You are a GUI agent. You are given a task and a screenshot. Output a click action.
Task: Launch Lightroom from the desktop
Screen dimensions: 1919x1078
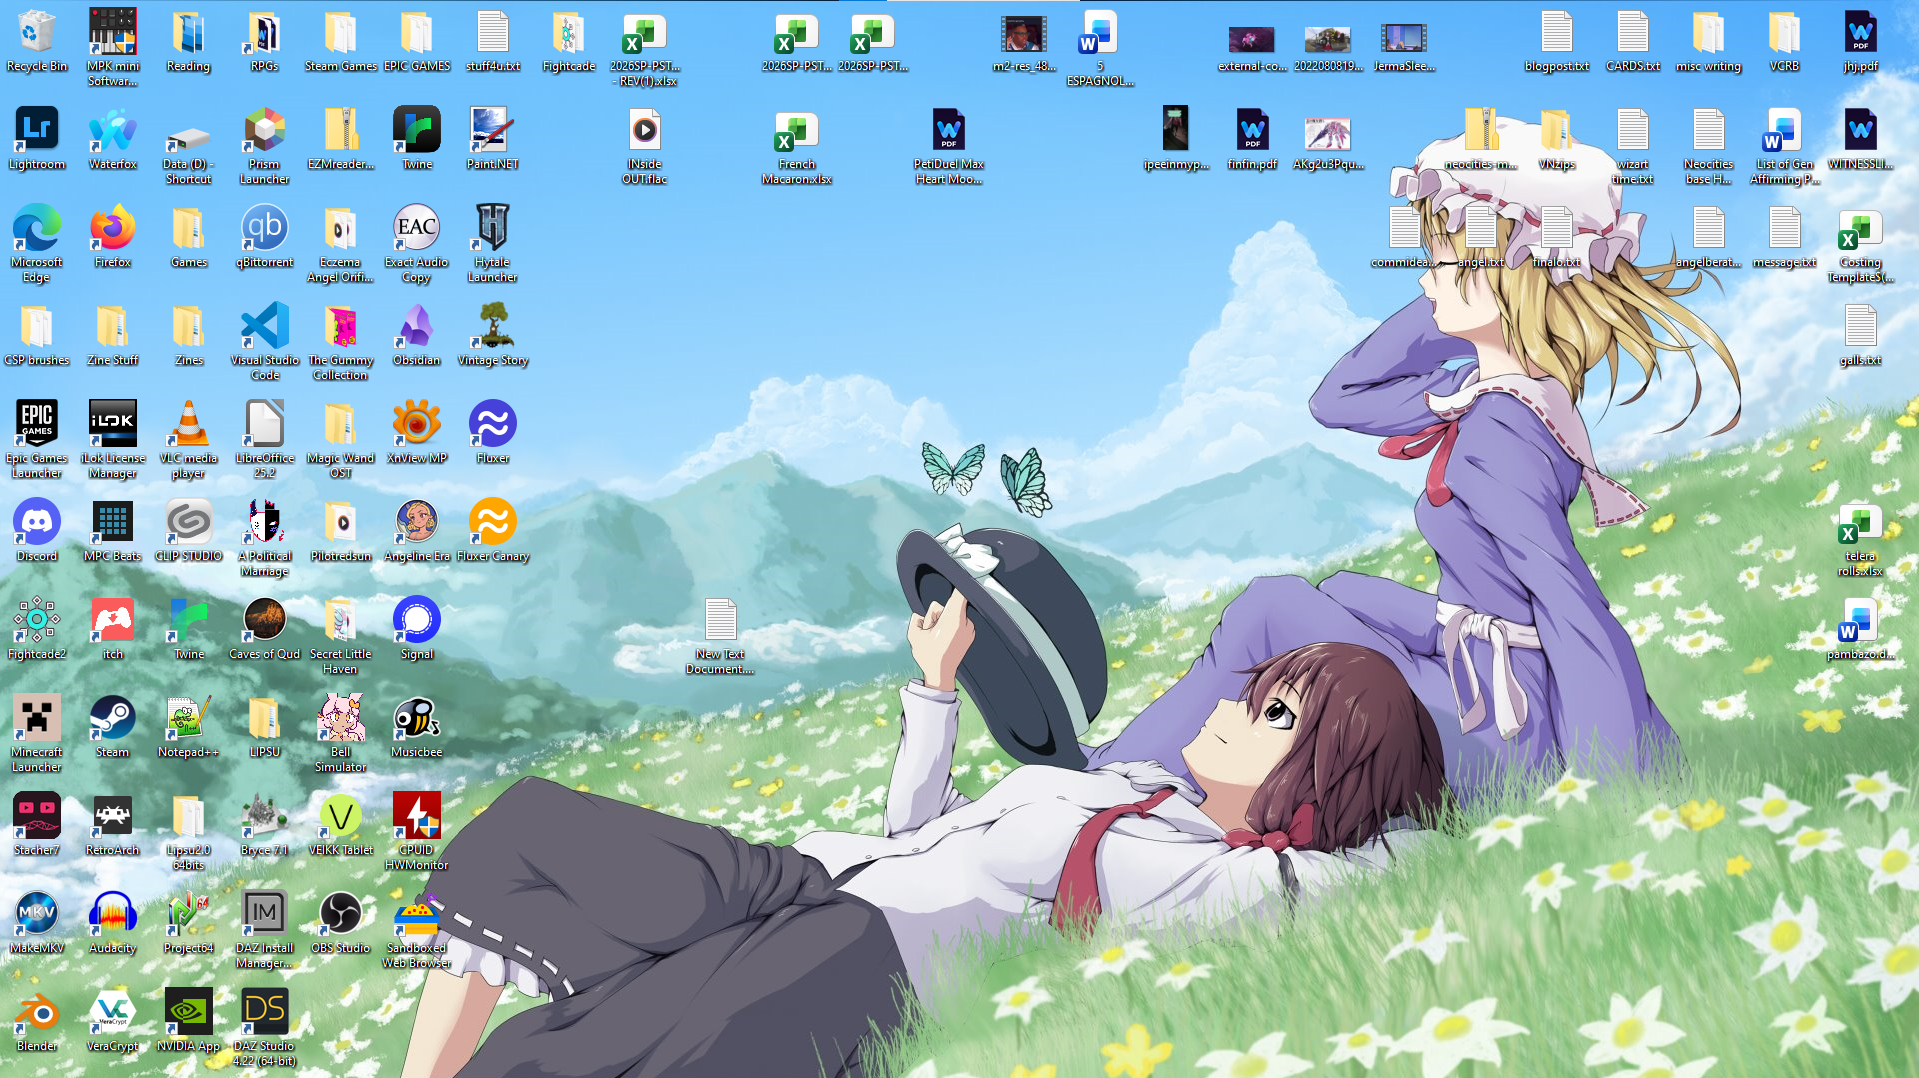[x=37, y=140]
